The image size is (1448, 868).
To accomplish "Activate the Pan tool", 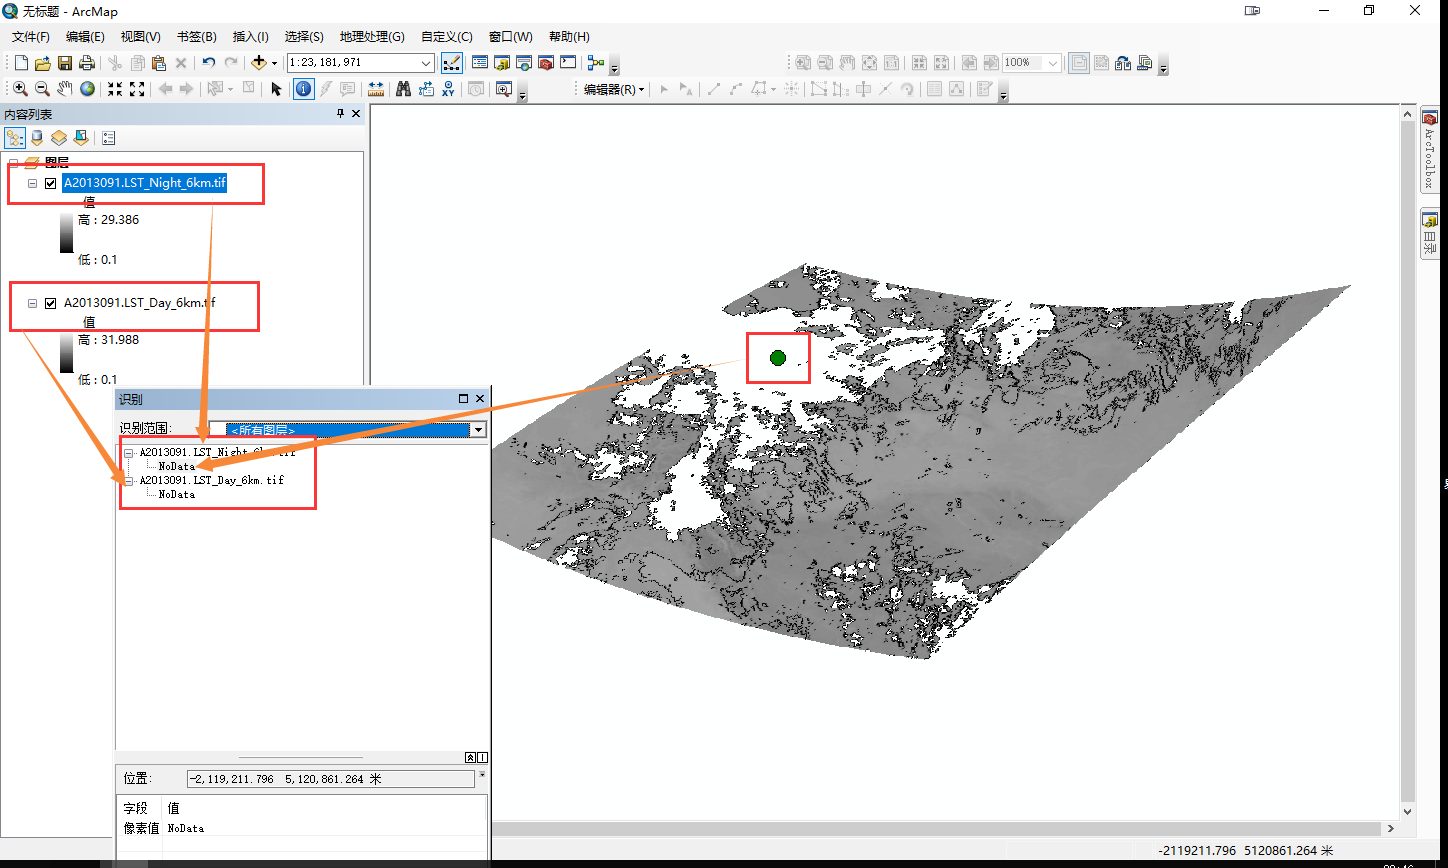I will (64, 89).
